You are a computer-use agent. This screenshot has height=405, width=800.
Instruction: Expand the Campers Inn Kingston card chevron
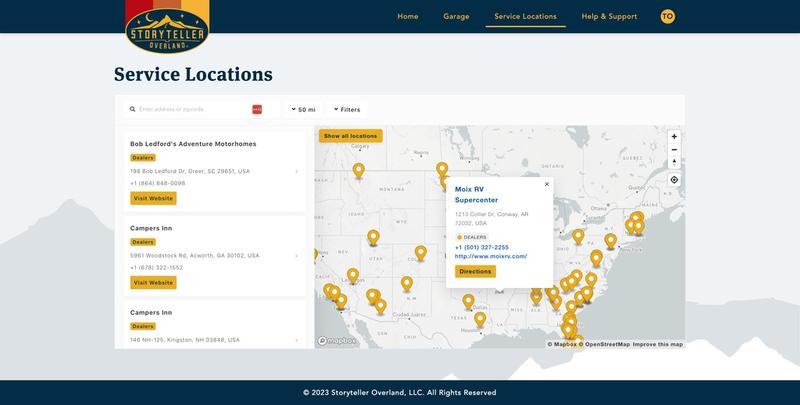point(297,340)
